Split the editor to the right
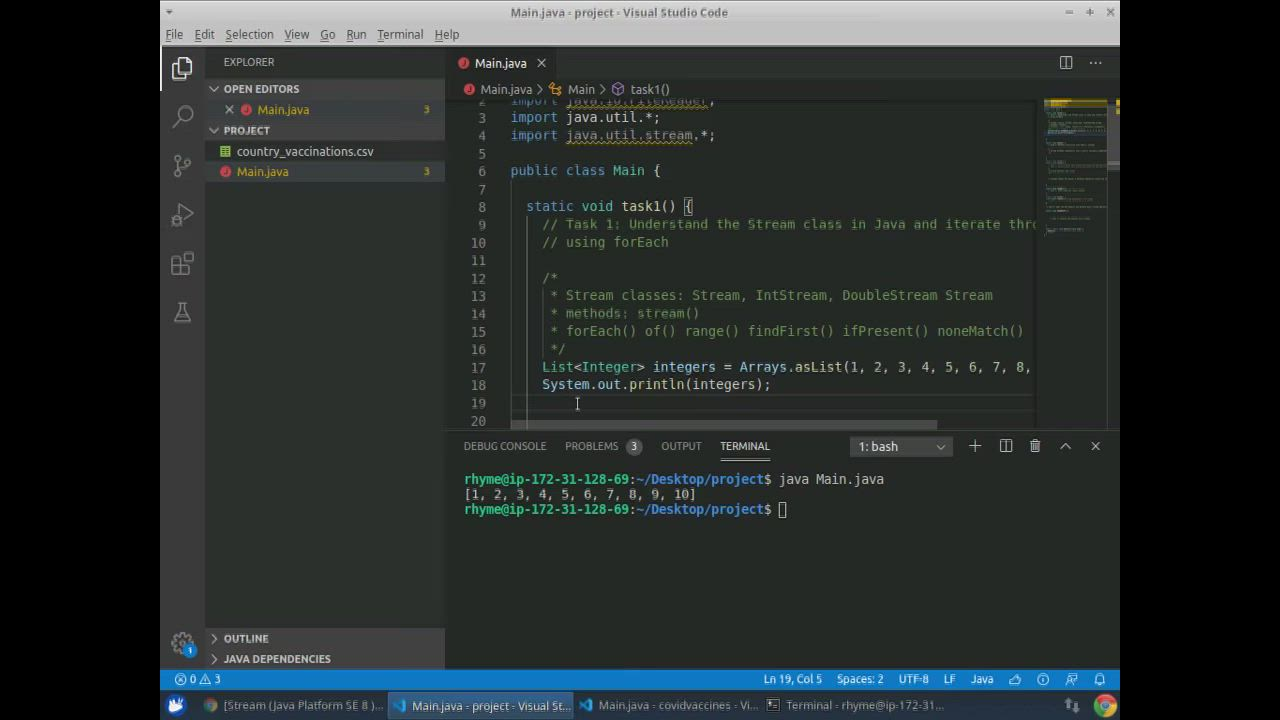Image resolution: width=1280 pixels, height=720 pixels. click(x=1066, y=63)
